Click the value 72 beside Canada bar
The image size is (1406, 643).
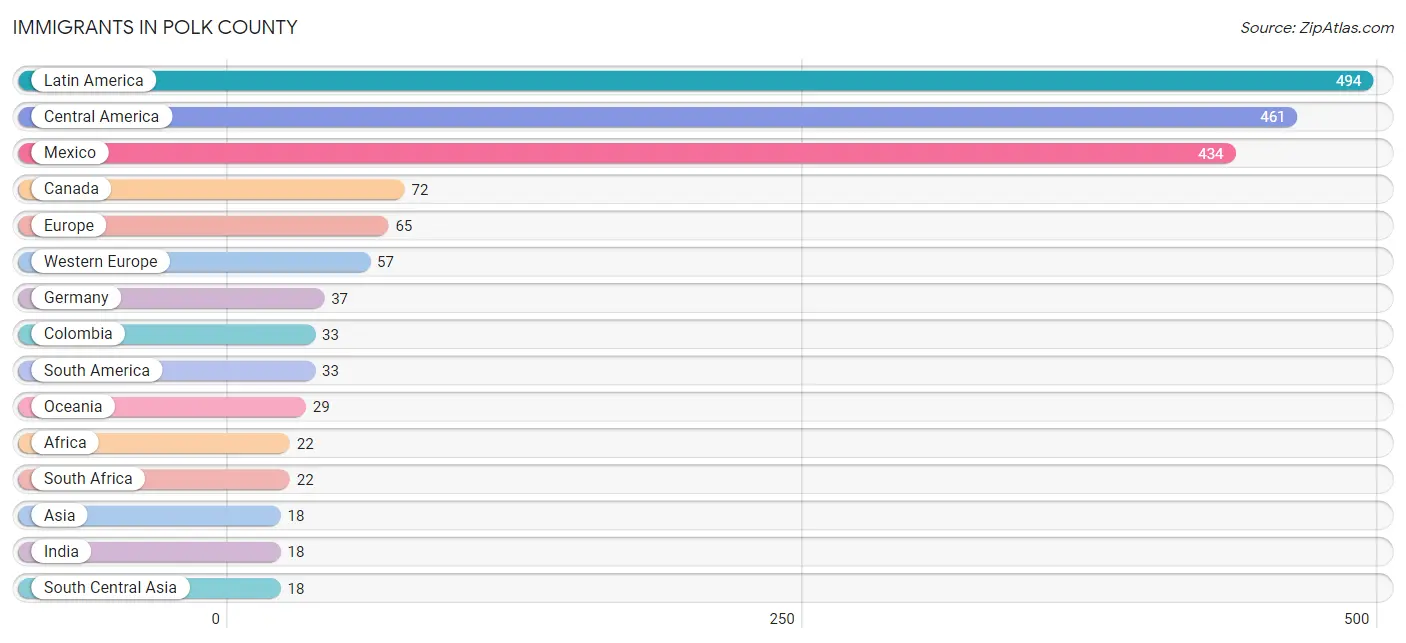click(419, 189)
